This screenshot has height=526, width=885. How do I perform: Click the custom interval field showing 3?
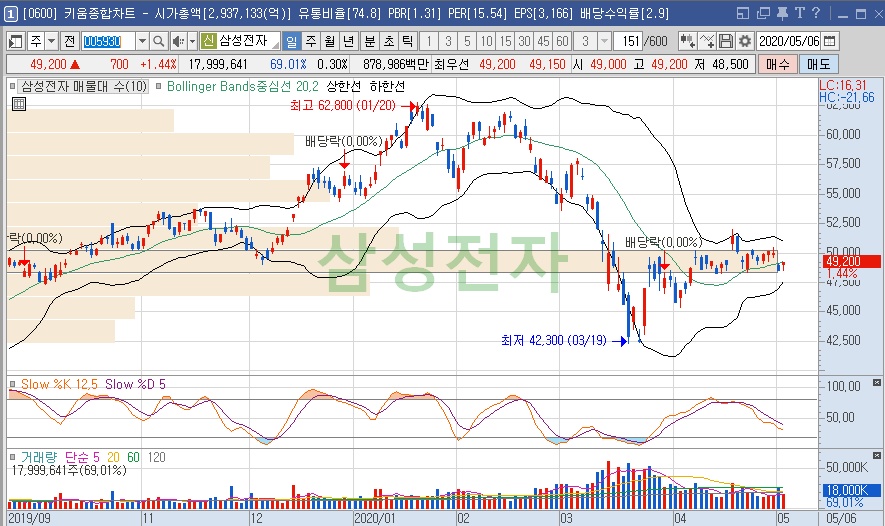[x=585, y=41]
